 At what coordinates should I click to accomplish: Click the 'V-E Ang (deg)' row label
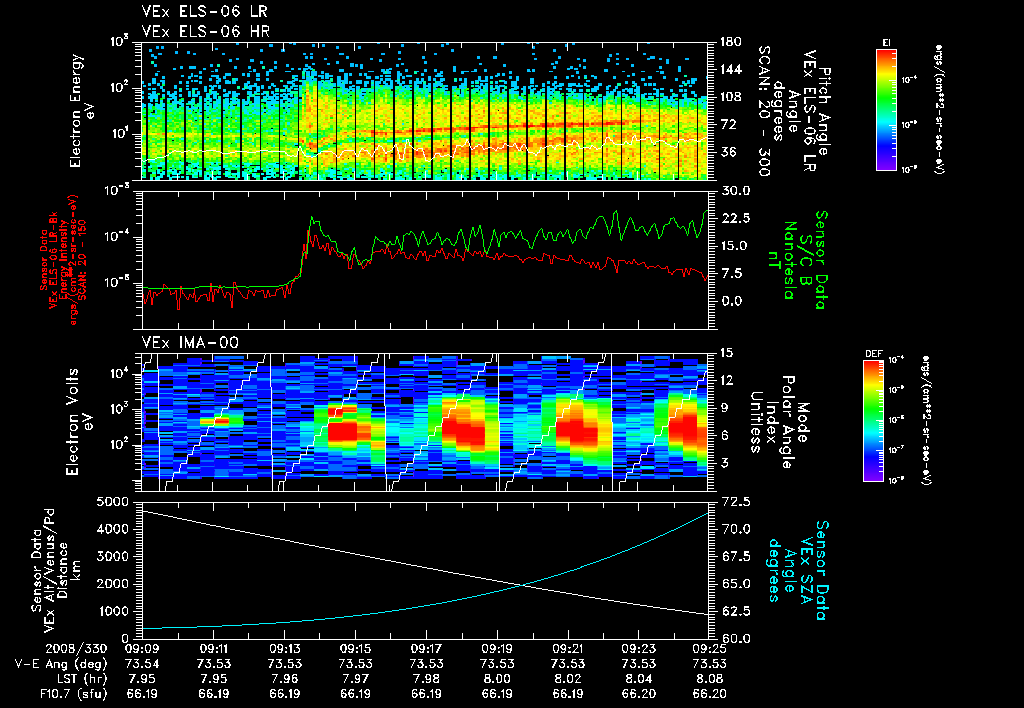point(61,664)
